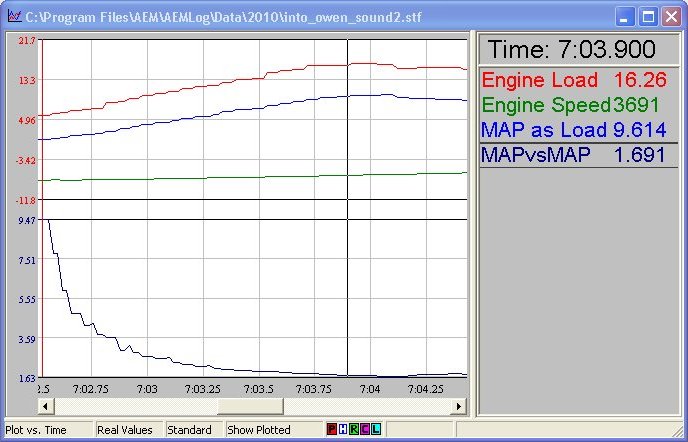
Task: Click the 7:04 time axis label
Action: (370, 389)
